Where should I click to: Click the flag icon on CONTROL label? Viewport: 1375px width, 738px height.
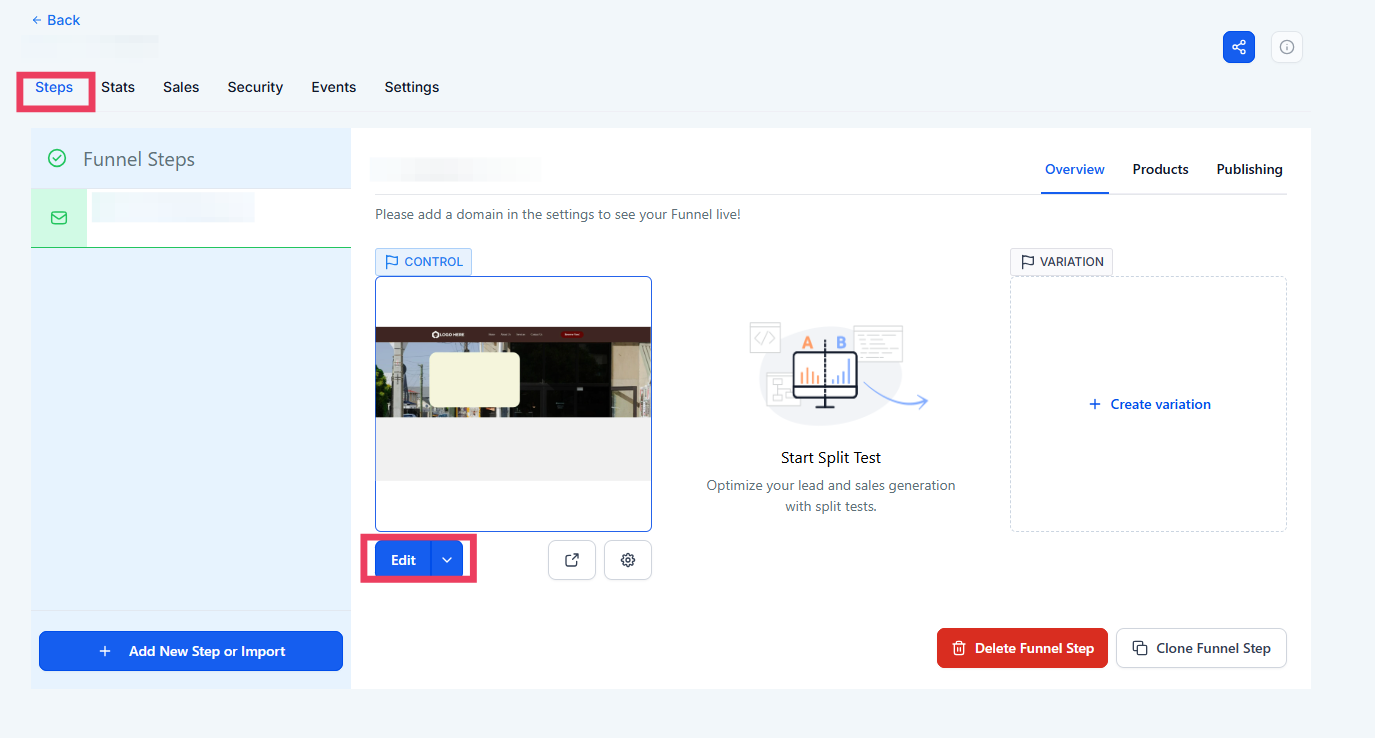coord(392,262)
